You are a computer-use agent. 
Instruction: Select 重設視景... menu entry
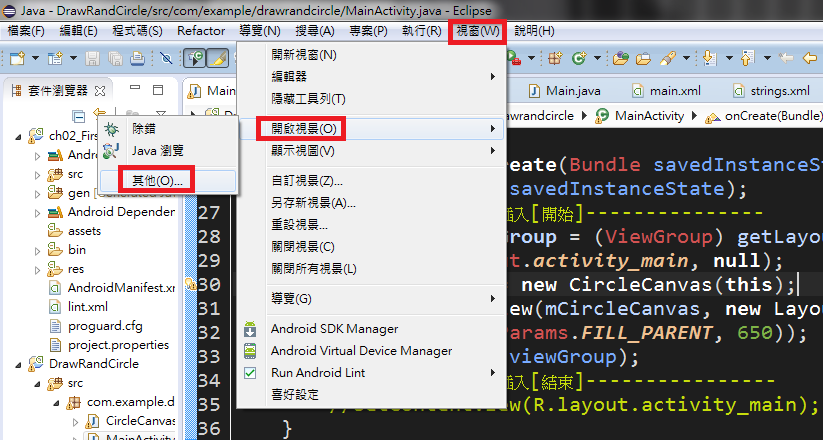click(x=371, y=225)
